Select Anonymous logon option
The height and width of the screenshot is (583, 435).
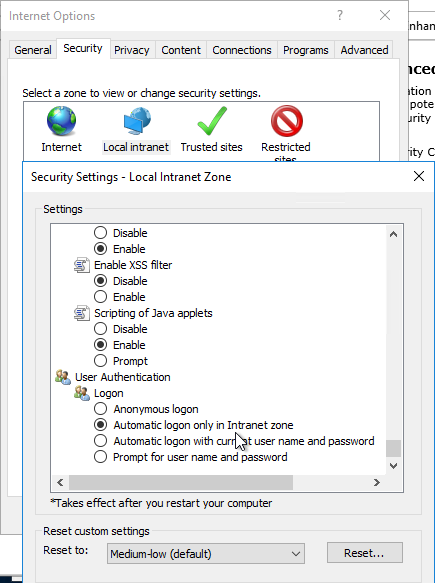click(x=100, y=409)
